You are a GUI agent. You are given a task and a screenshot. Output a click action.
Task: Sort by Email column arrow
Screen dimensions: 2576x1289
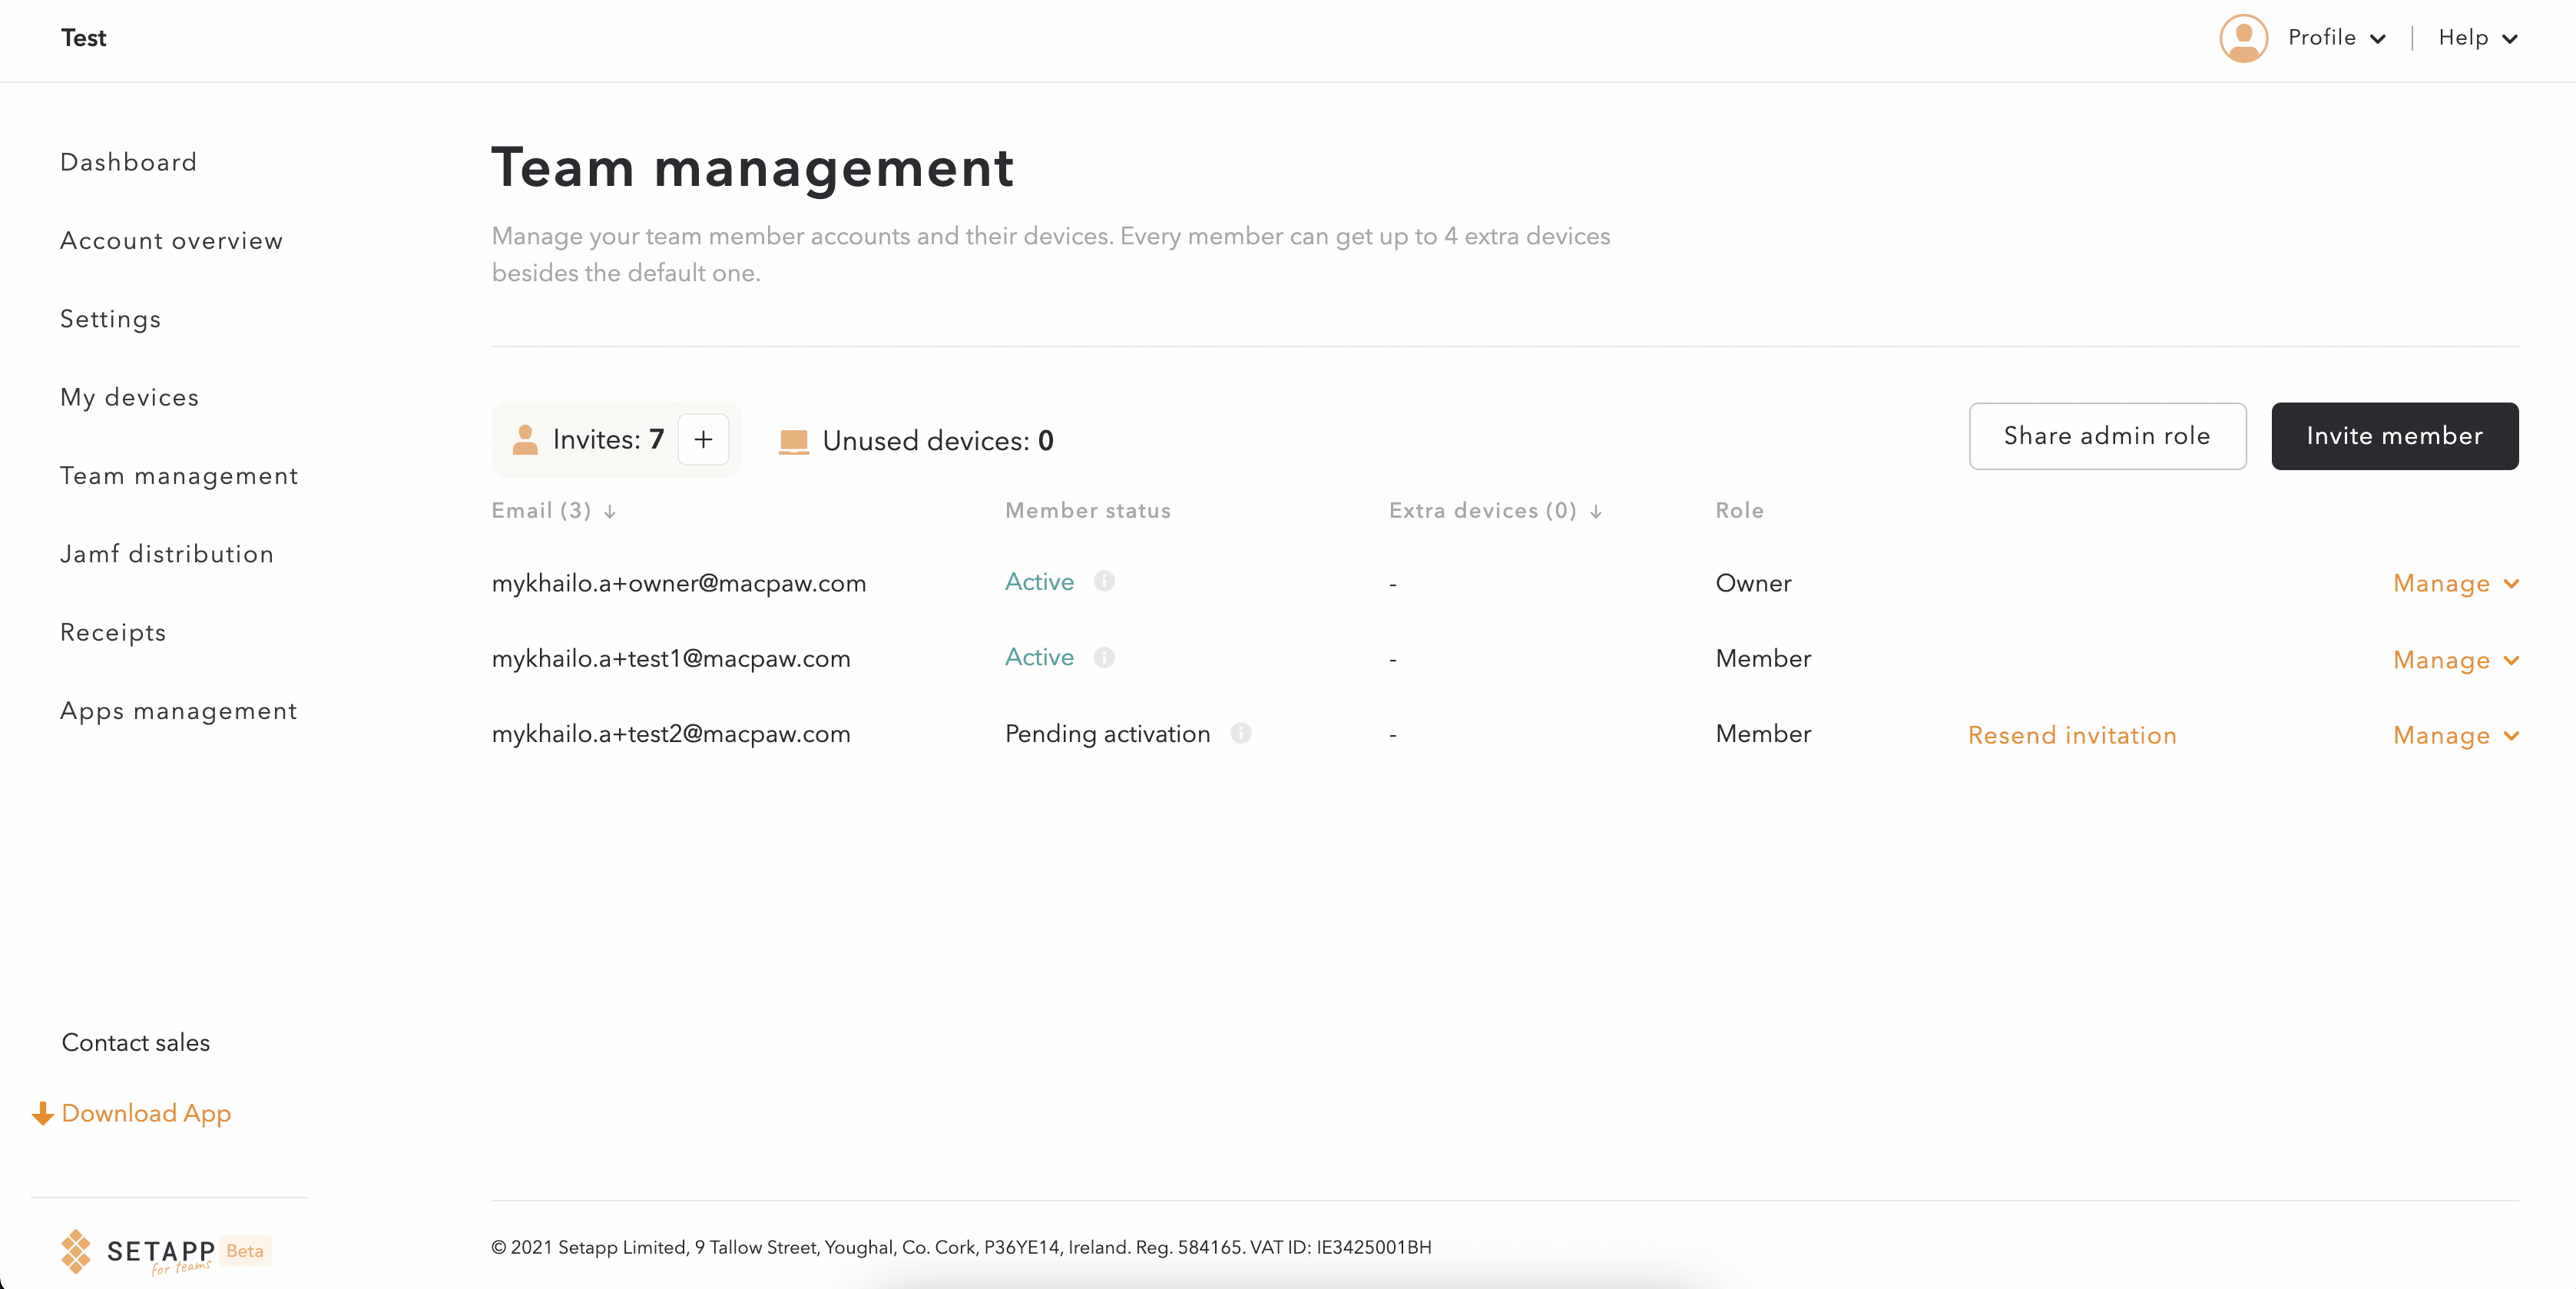pos(610,511)
